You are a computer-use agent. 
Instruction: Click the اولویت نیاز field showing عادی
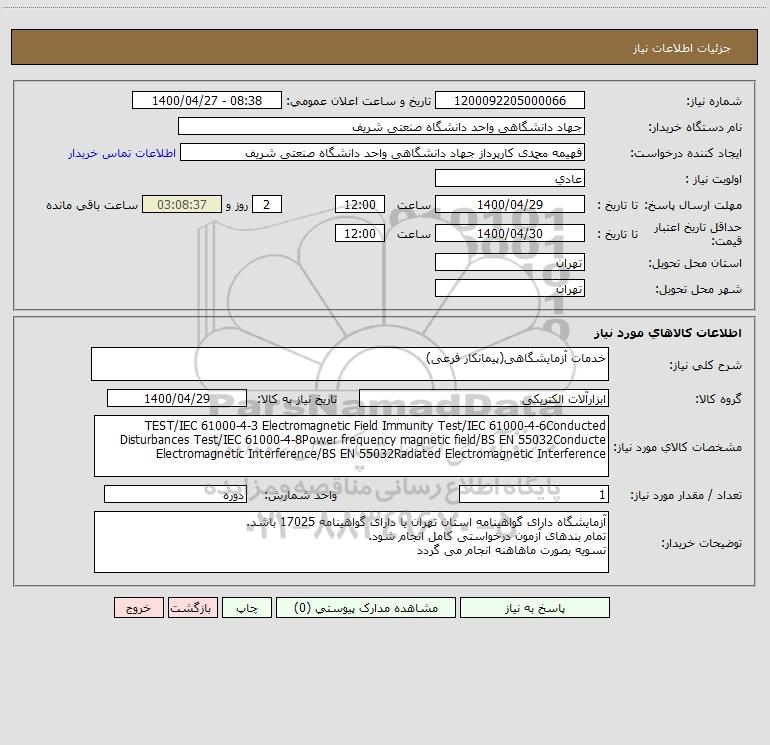(x=510, y=179)
